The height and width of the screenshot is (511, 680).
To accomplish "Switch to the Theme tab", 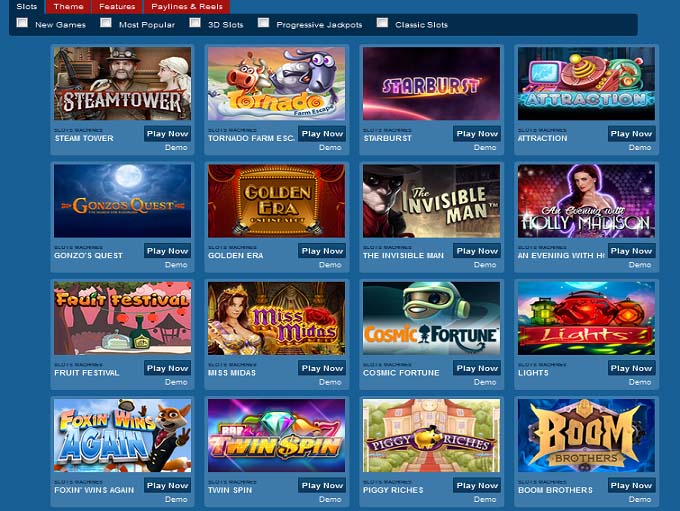I will (x=69, y=7).
